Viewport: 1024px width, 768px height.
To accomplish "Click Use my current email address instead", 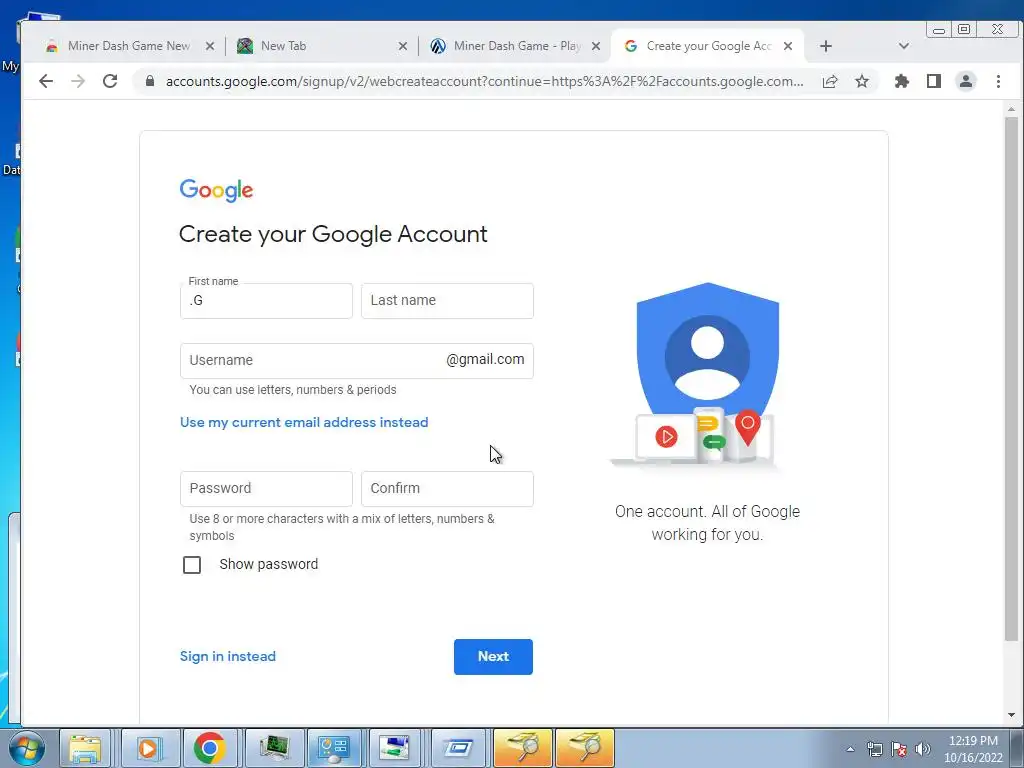I will pyautogui.click(x=304, y=423).
